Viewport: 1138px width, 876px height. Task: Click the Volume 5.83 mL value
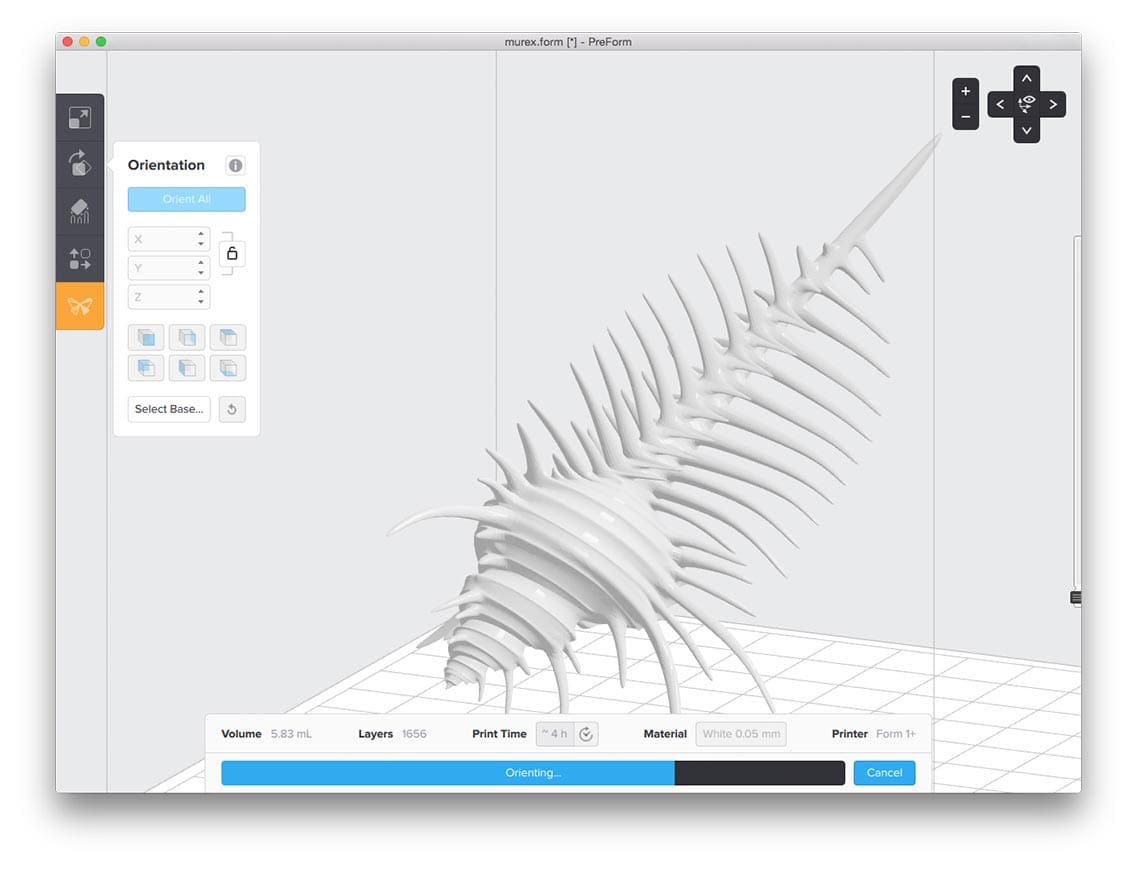coord(291,734)
